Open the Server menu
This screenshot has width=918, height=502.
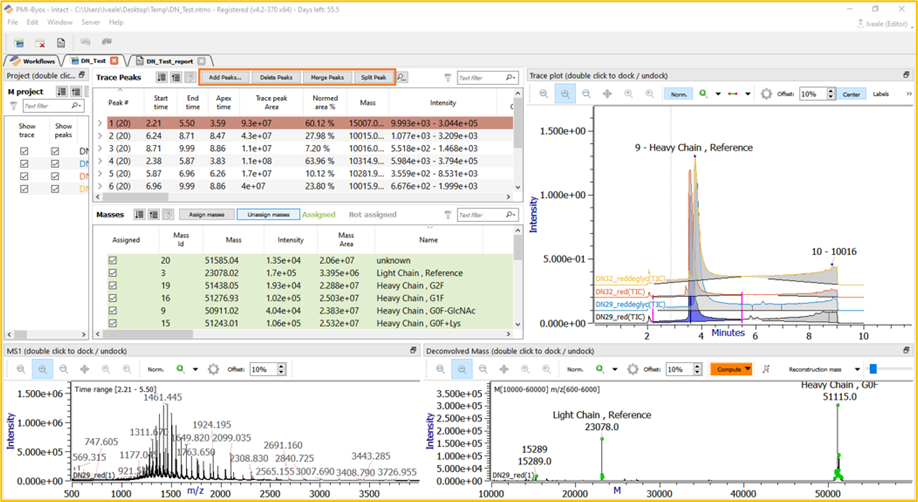(90, 21)
